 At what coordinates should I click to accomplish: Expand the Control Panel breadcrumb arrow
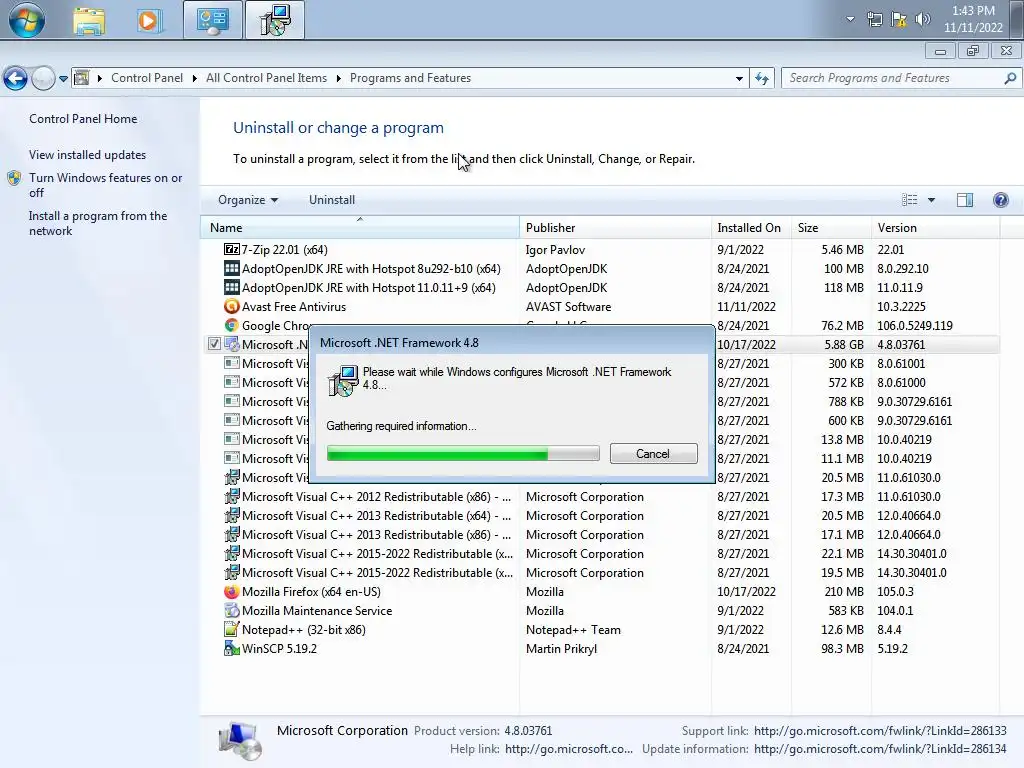coord(195,78)
